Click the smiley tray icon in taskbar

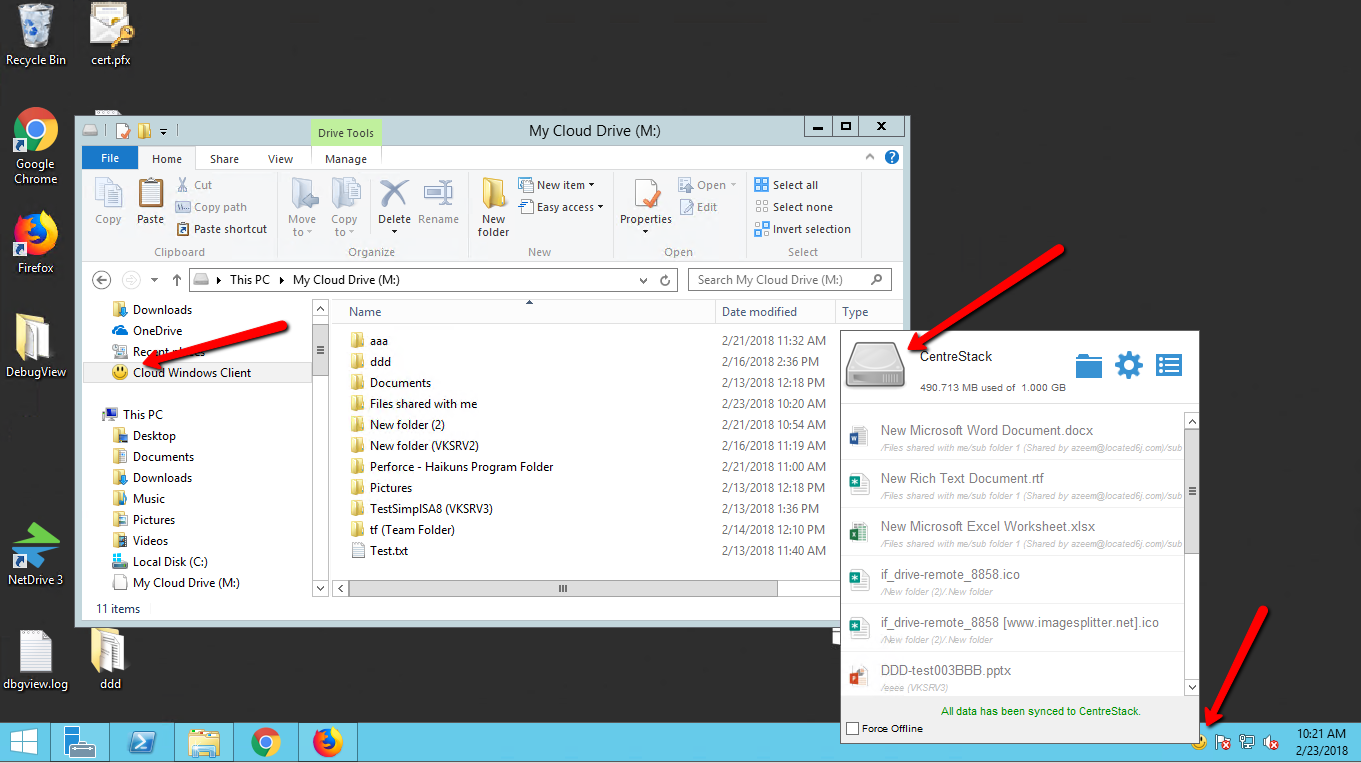pos(1198,742)
